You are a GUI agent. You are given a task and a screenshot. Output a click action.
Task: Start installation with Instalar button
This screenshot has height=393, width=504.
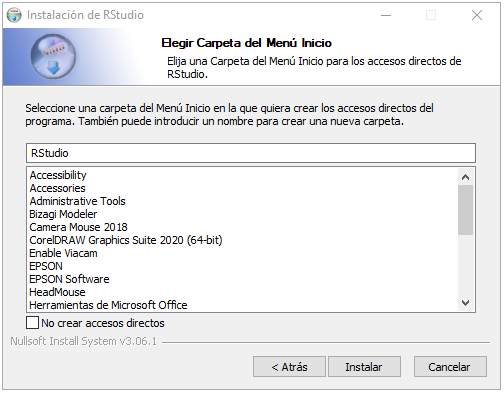click(364, 367)
